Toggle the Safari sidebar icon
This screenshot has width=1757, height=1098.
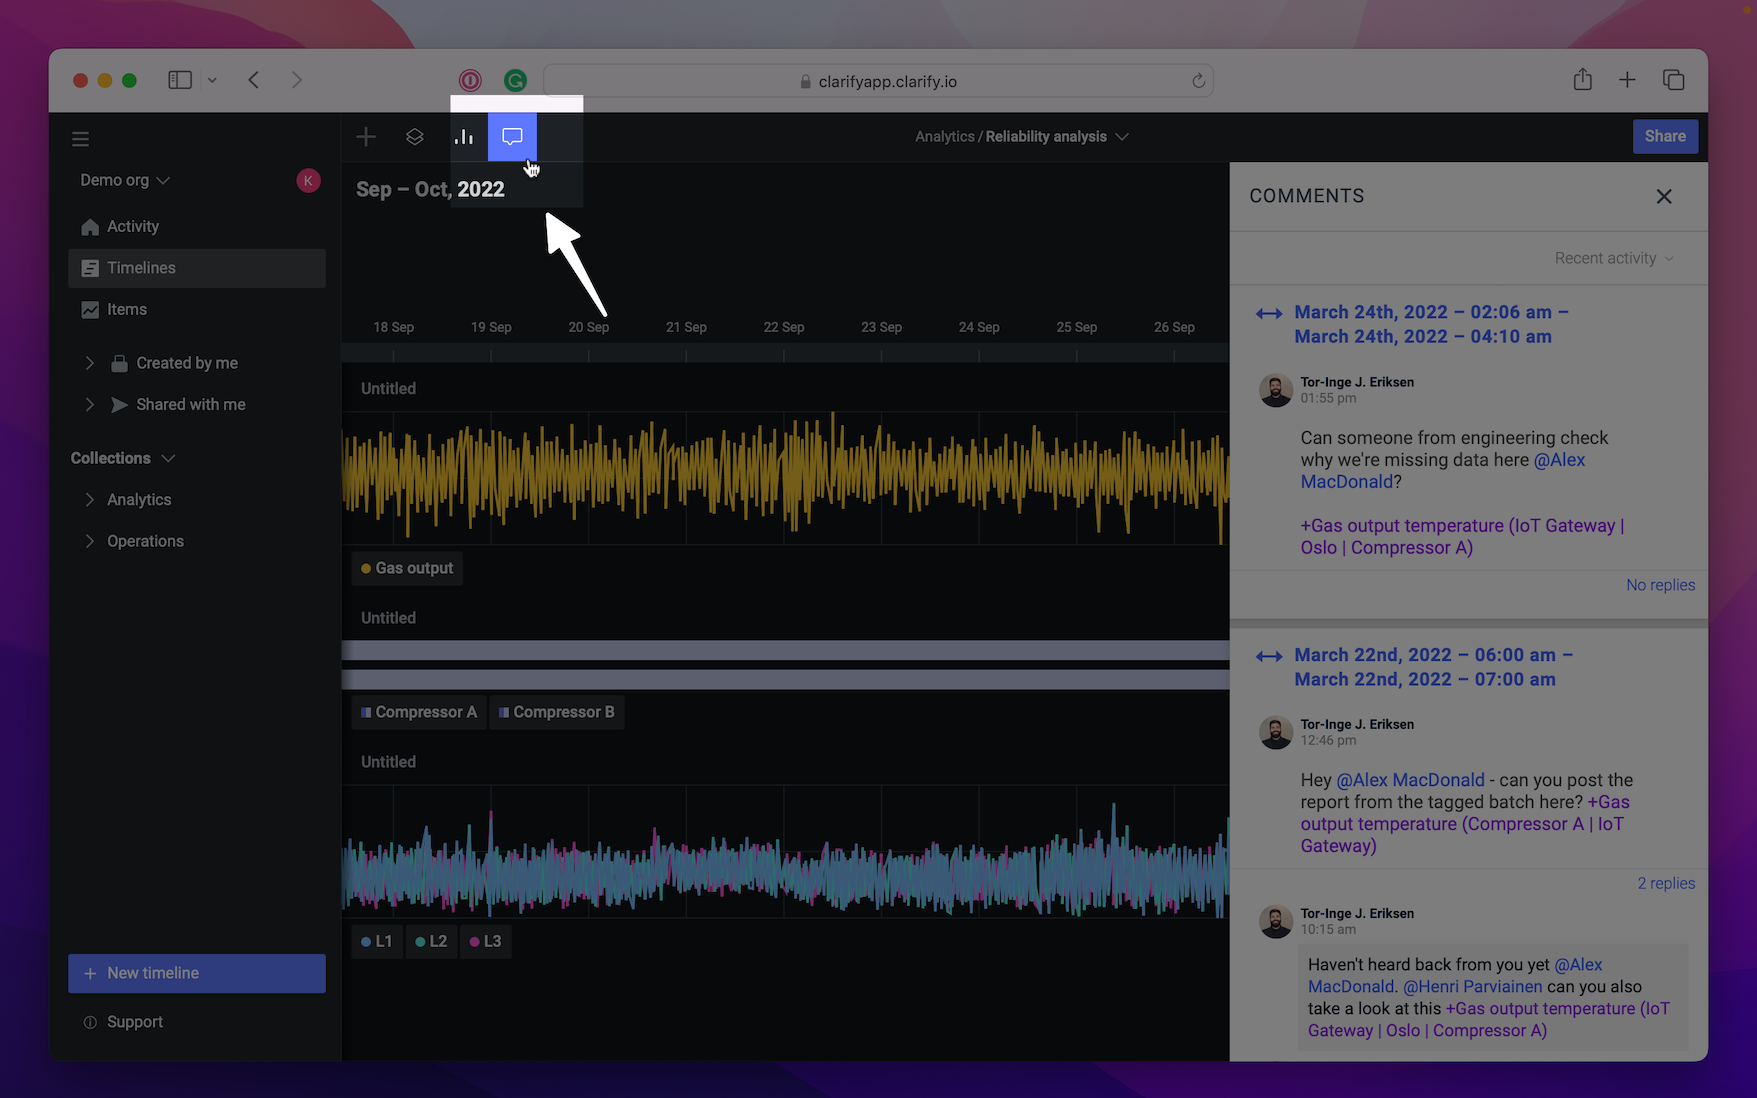point(180,80)
